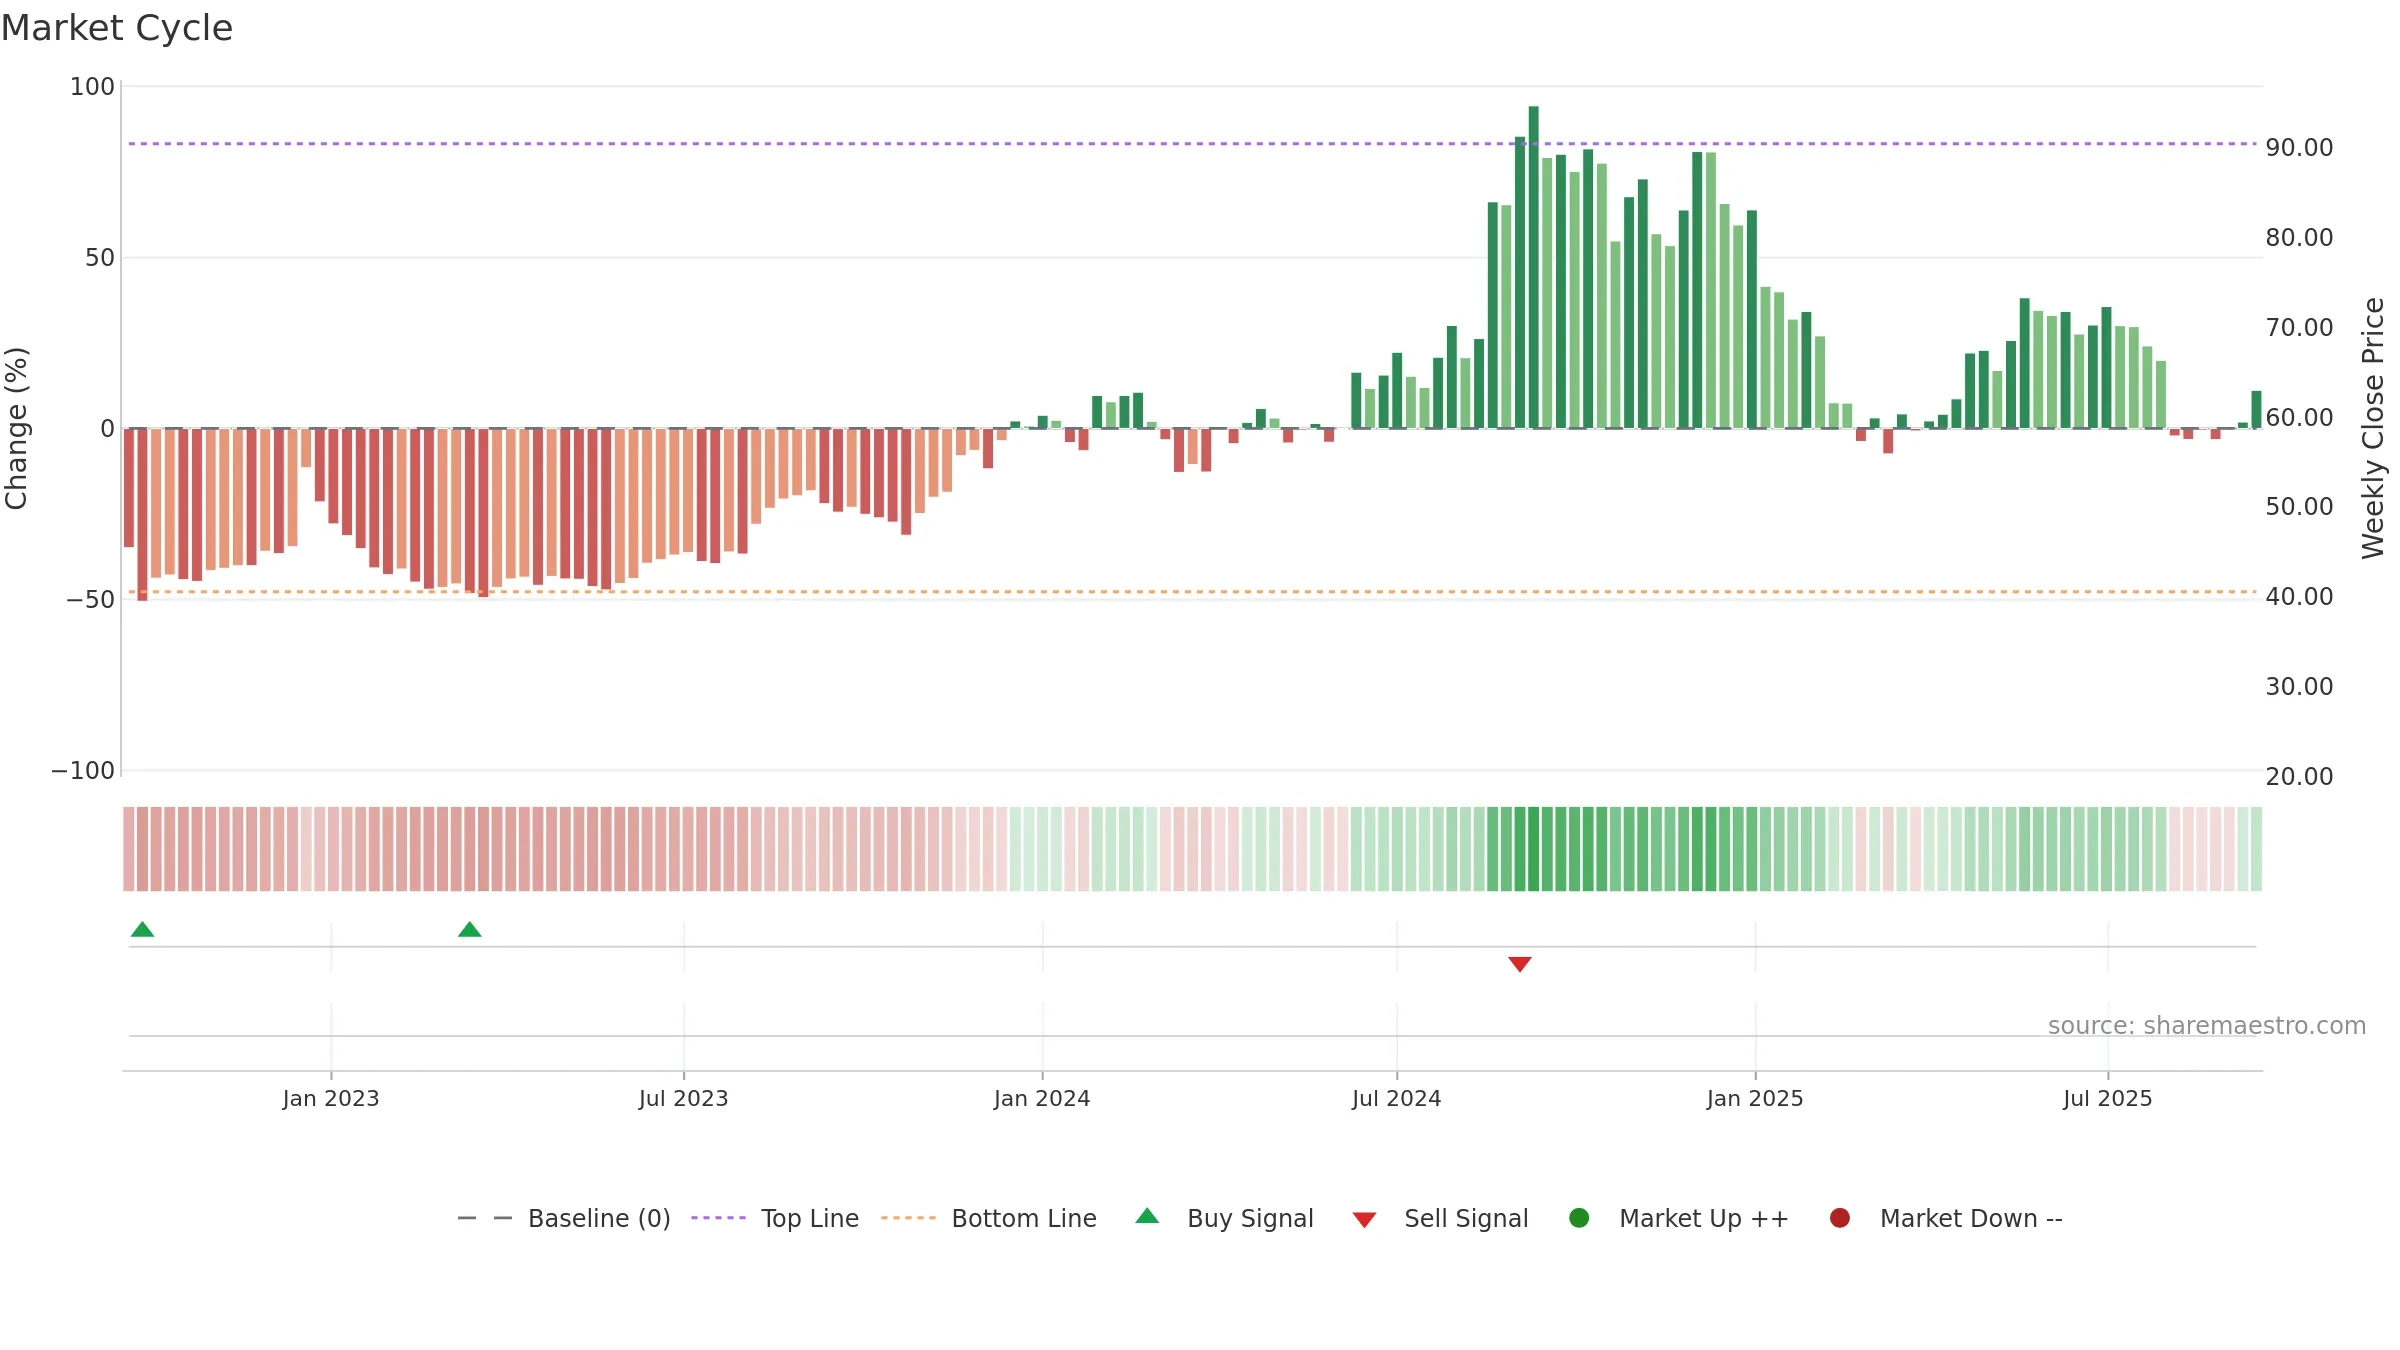Click the Jan 2025 x-axis label
2400x1350 pixels.
click(1755, 1098)
